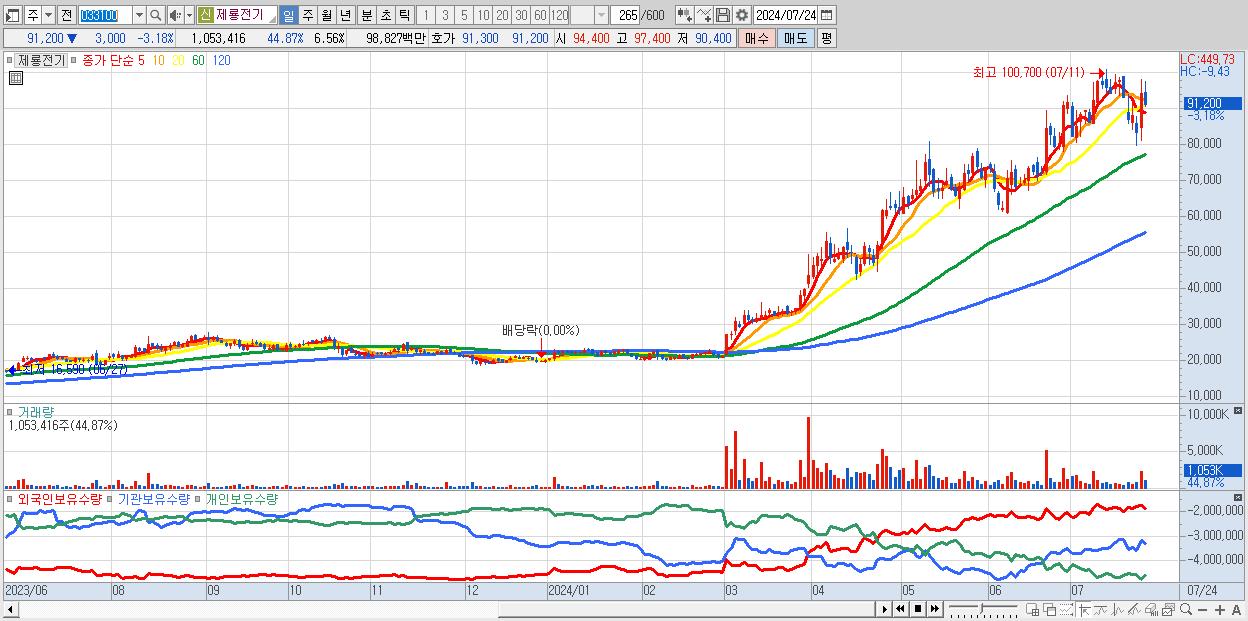
Task: Select the 120 interval button
Action: (x=559, y=15)
